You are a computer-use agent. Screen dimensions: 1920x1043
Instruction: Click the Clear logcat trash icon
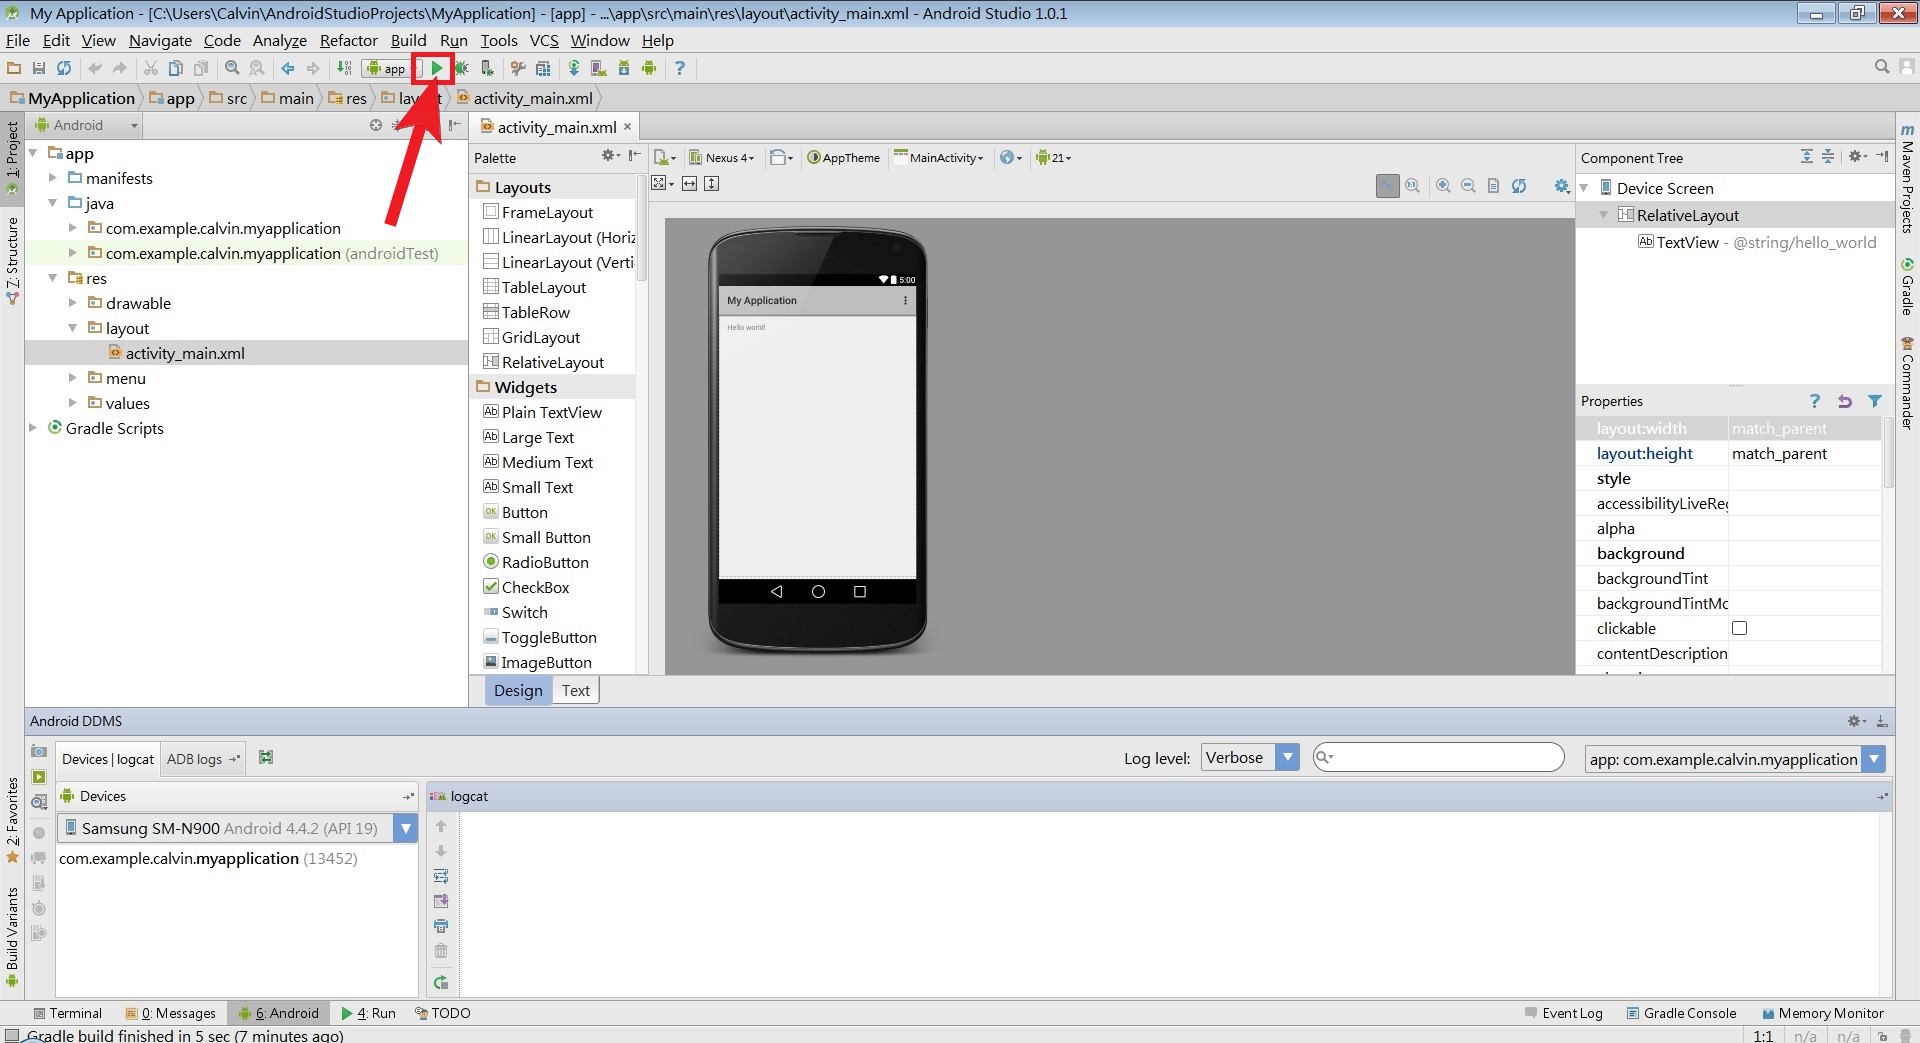(441, 951)
